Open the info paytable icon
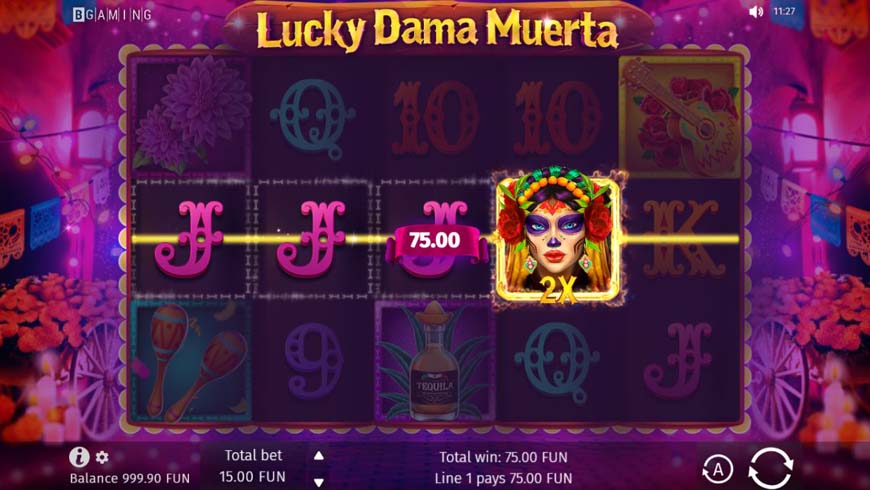The height and width of the screenshot is (490, 870). pyautogui.click(x=79, y=457)
